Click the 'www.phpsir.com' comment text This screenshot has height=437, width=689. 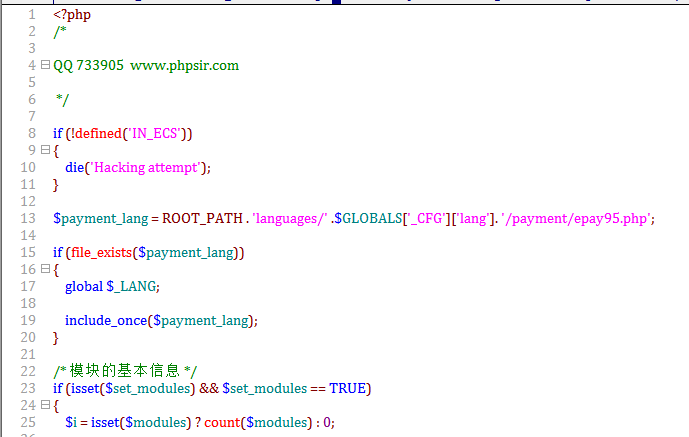pyautogui.click(x=185, y=65)
